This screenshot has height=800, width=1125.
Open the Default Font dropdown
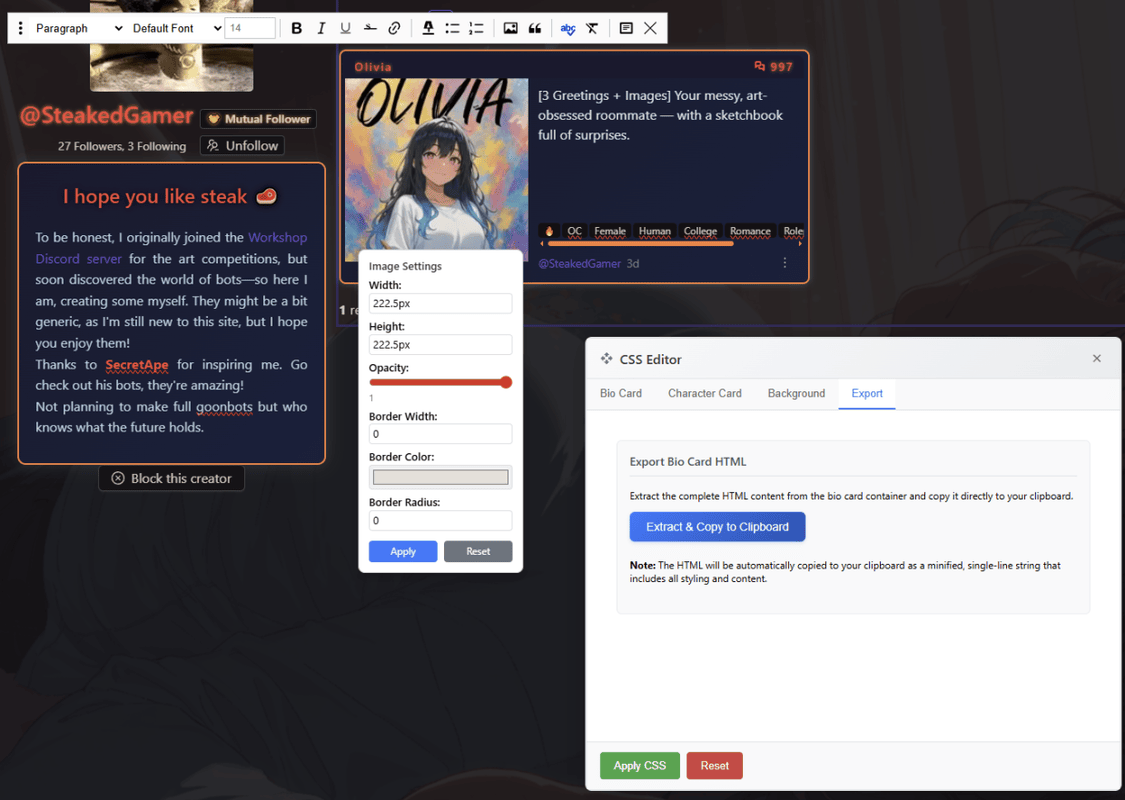pyautogui.click(x=176, y=28)
